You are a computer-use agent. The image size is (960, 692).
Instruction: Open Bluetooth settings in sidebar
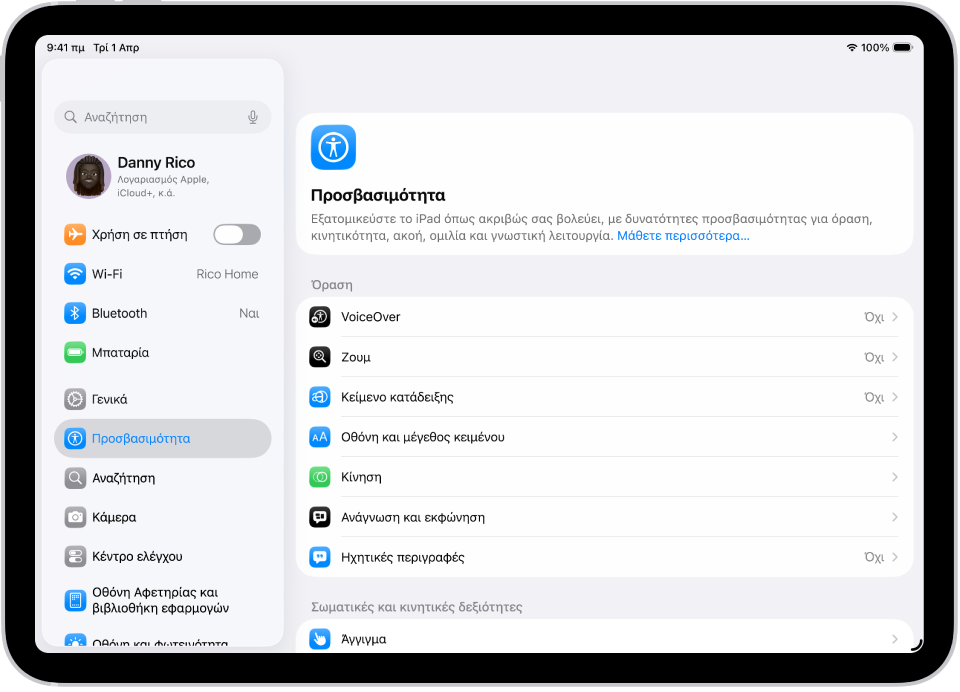point(162,313)
